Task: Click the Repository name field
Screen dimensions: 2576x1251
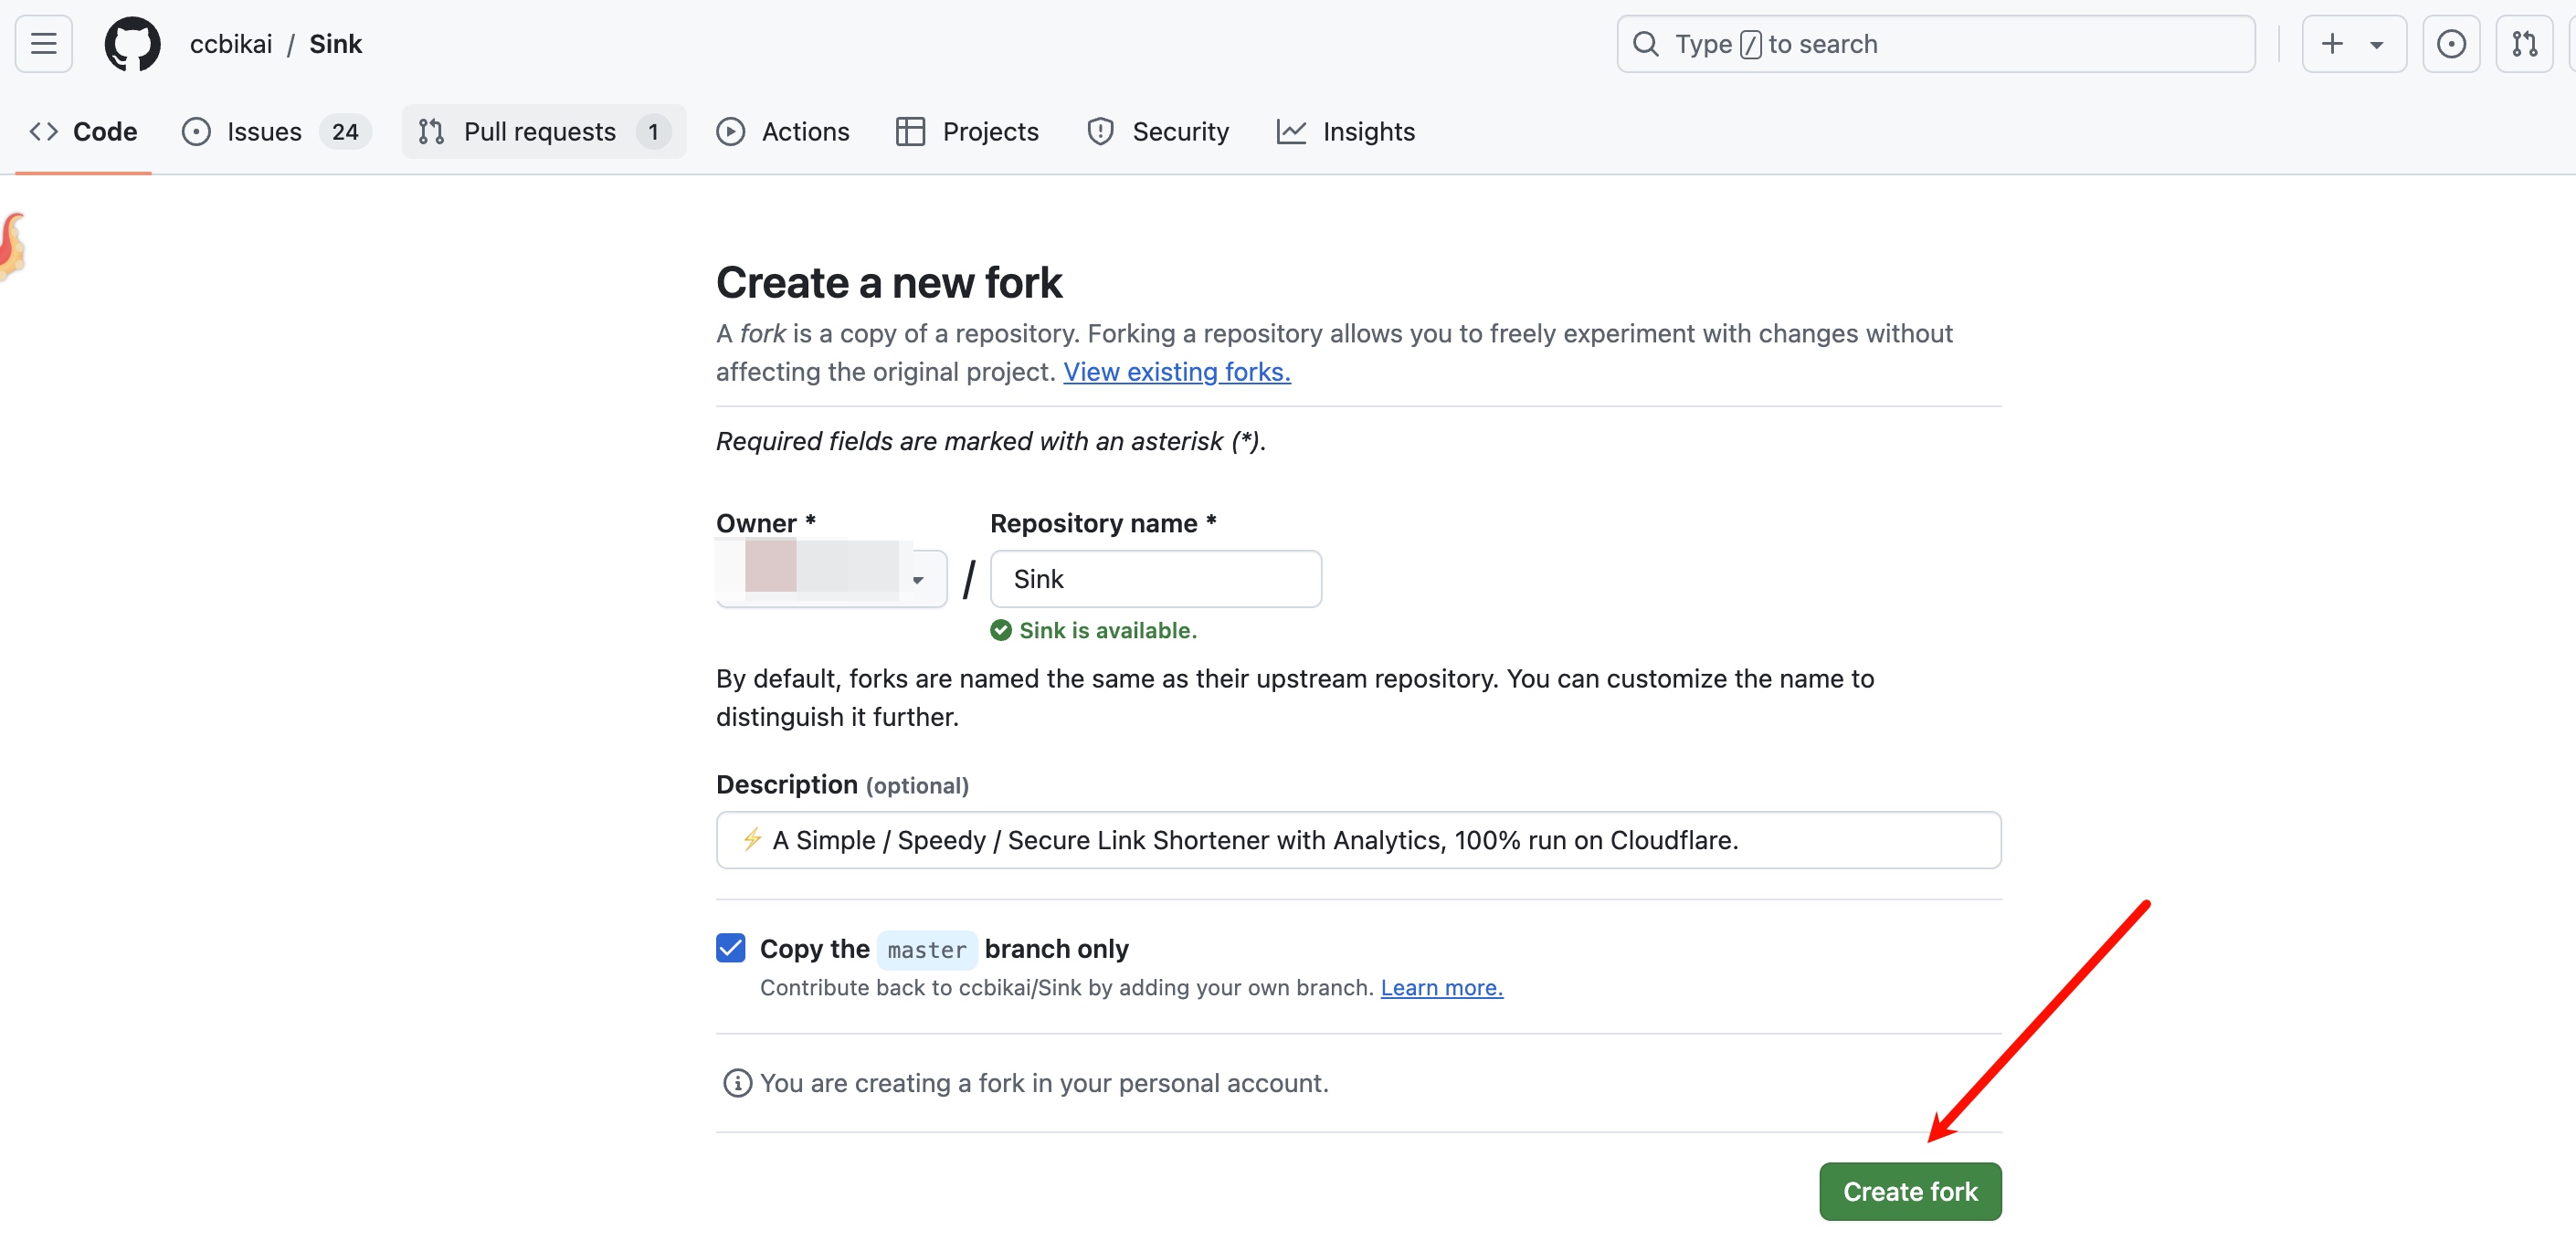Action: [1155, 579]
